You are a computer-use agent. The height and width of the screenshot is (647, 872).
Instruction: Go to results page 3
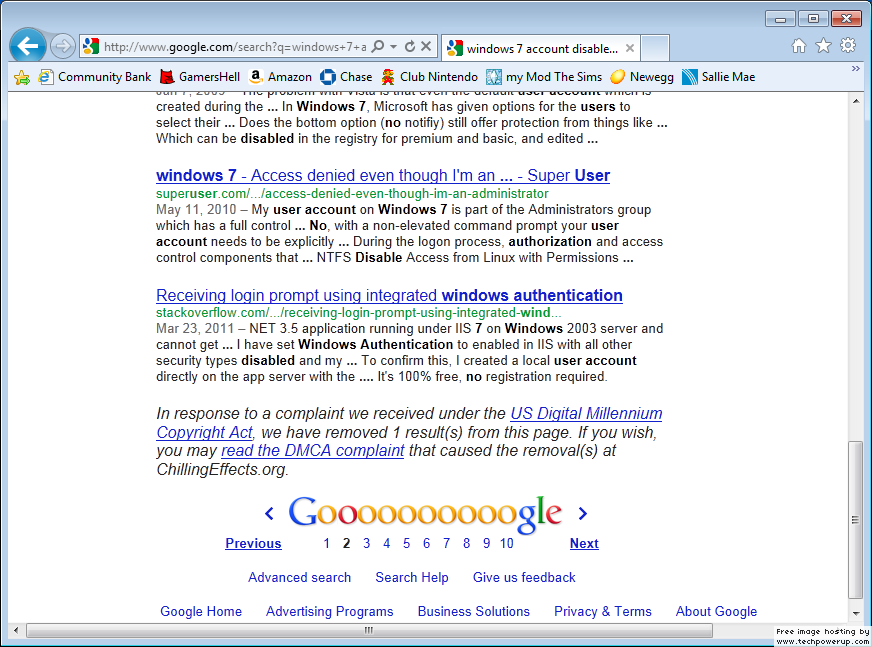tap(366, 543)
